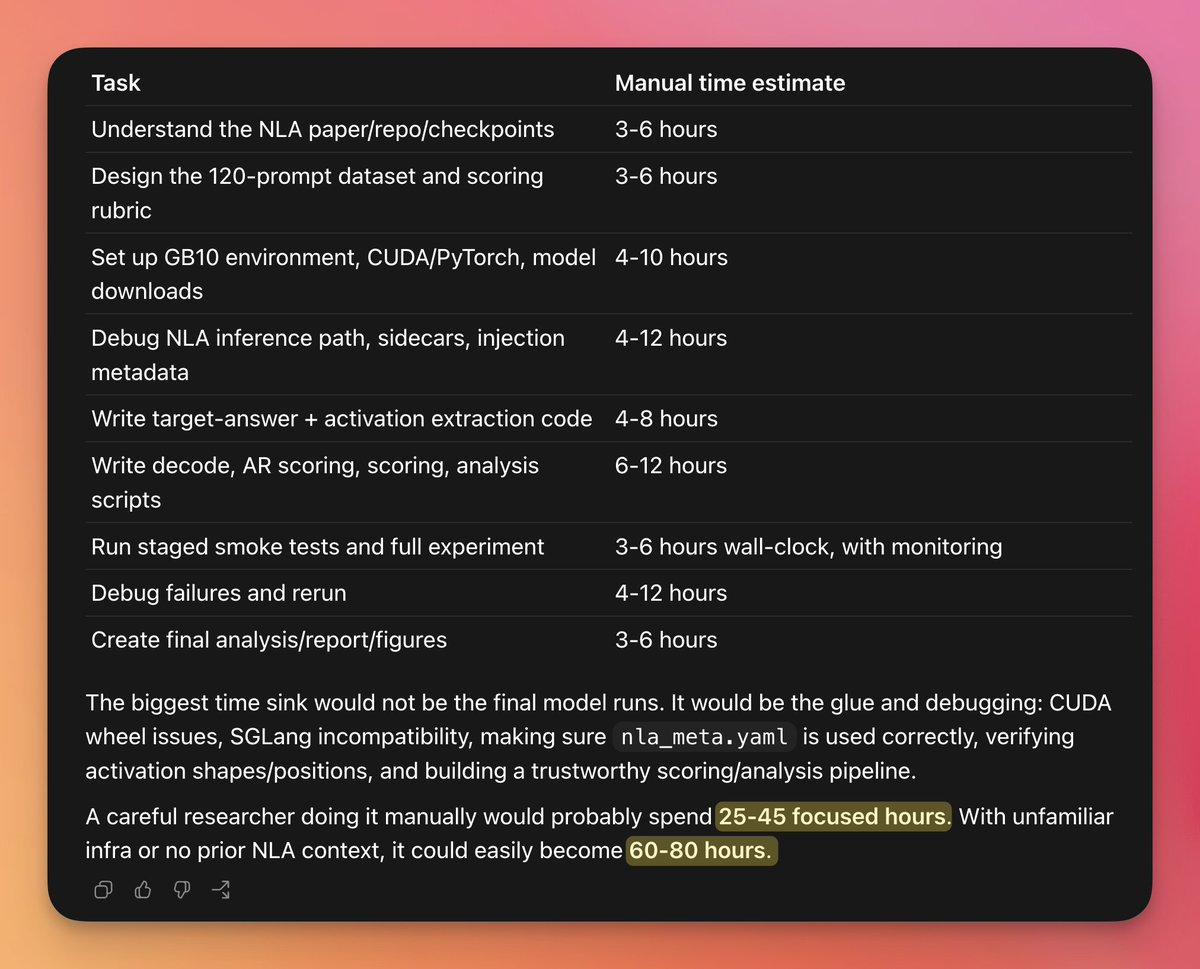1200x969 pixels.
Task: Click 'Debug NLA inference path' task cell
Action: coord(328,355)
